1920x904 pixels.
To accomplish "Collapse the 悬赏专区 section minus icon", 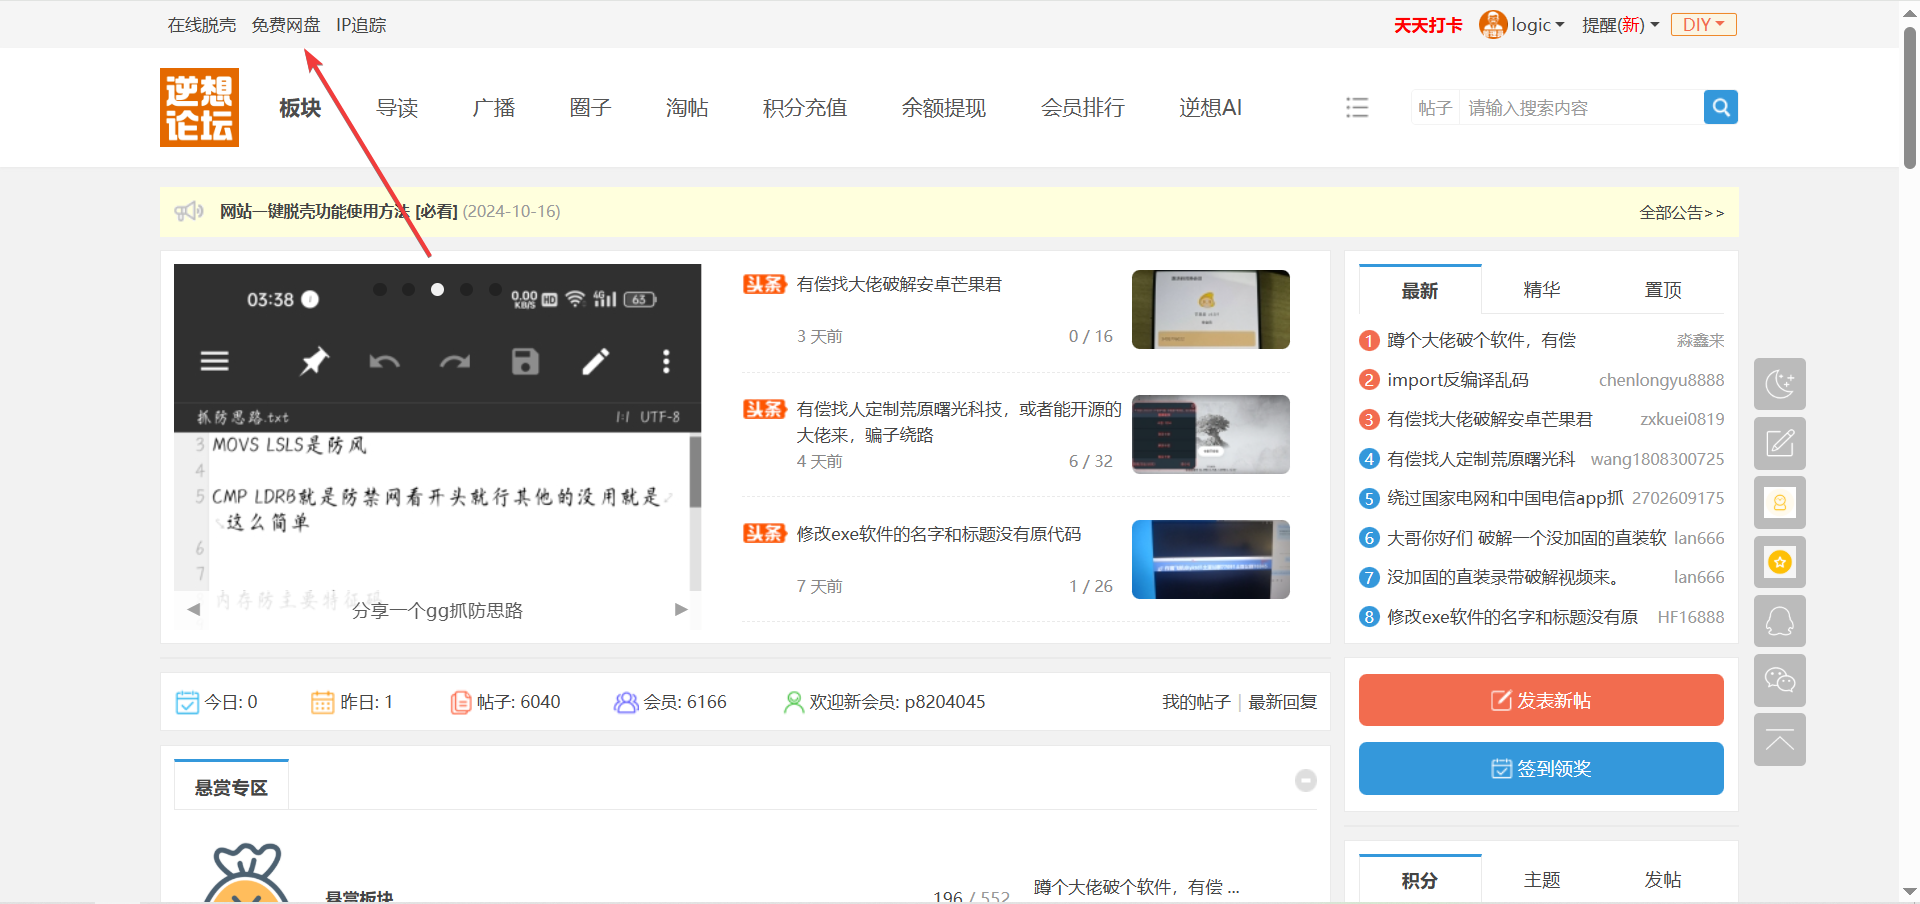I will click(1305, 780).
